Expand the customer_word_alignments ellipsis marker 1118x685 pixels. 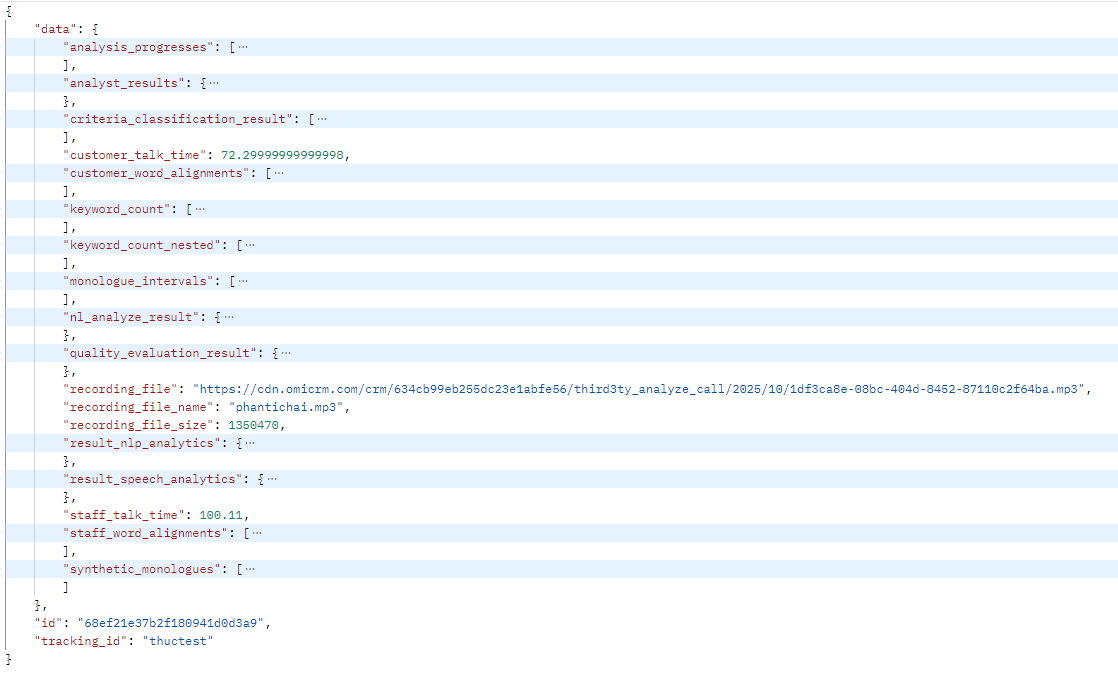coord(279,173)
